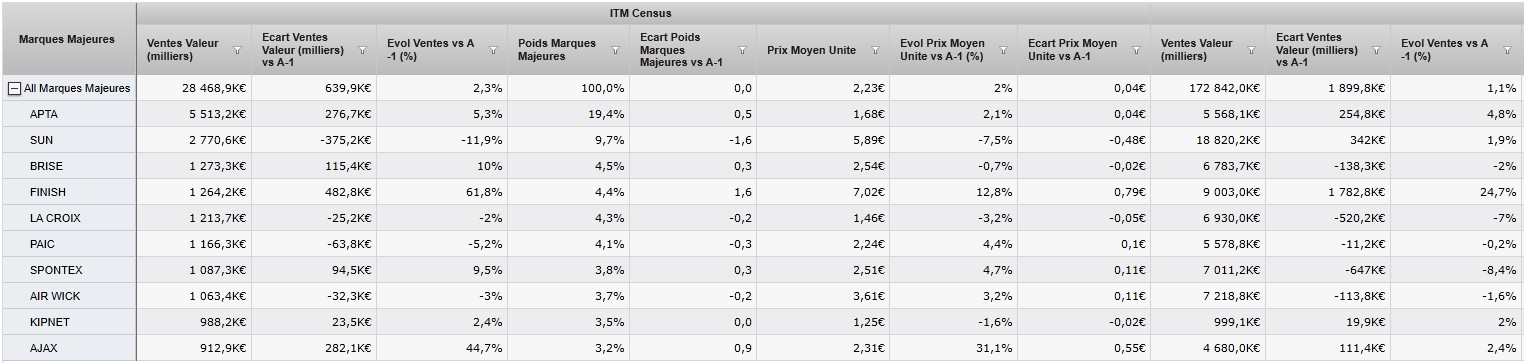The image size is (1524, 363).
Task: Open filter on Poids Marques Majeures column
Action: pos(617,50)
